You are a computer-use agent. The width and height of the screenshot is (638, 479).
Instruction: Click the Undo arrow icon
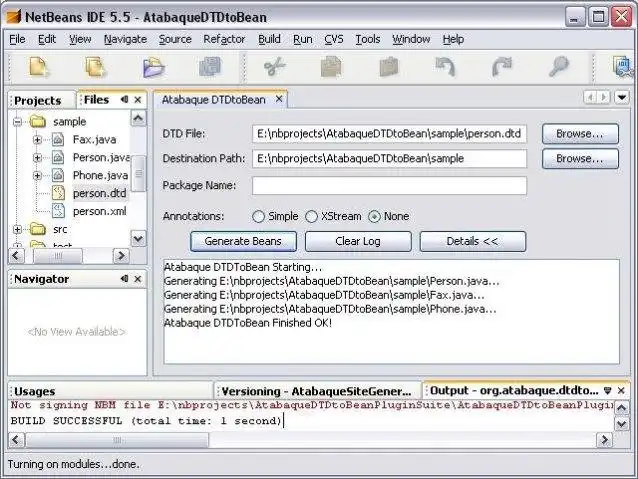(x=445, y=67)
